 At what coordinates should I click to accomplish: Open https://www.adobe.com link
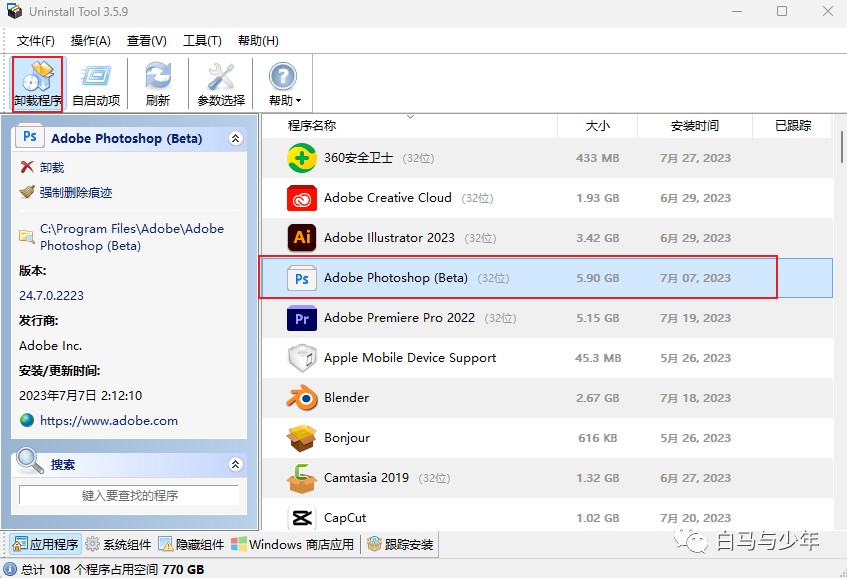coord(109,421)
